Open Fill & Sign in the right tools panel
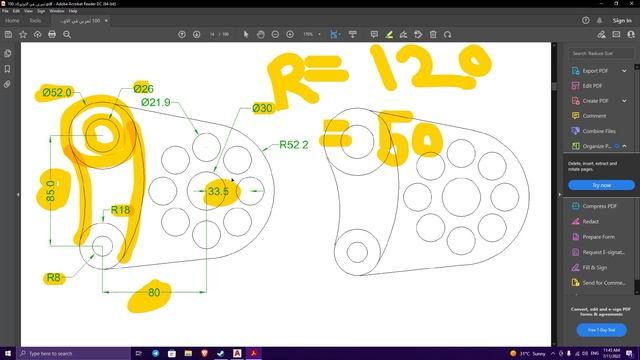The height and width of the screenshot is (360, 640). [594, 268]
